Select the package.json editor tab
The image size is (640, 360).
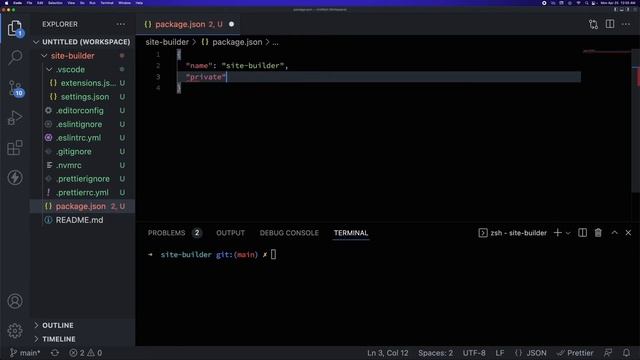[x=188, y=24]
